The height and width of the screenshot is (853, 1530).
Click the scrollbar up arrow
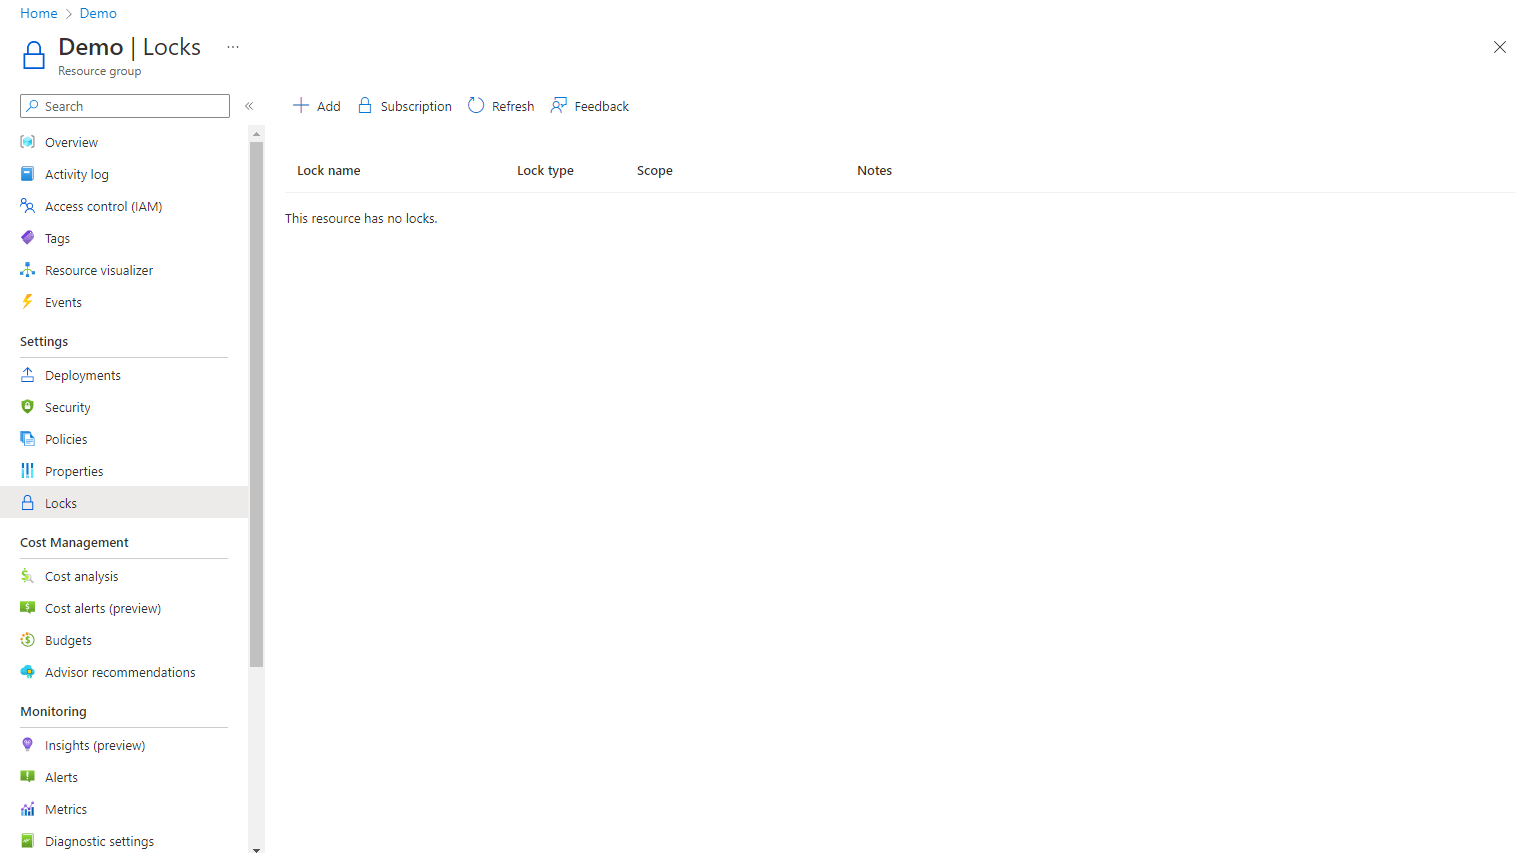coord(257,133)
